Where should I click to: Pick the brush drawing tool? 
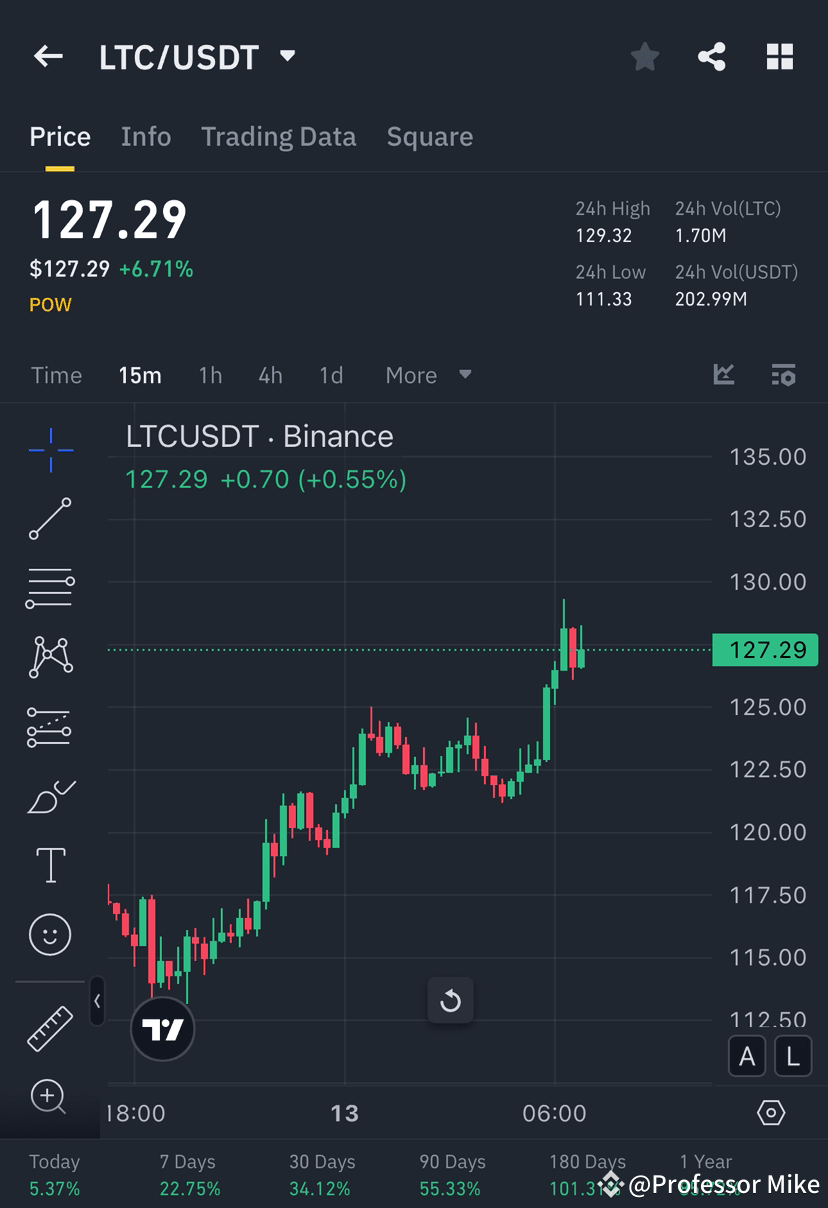coord(50,796)
